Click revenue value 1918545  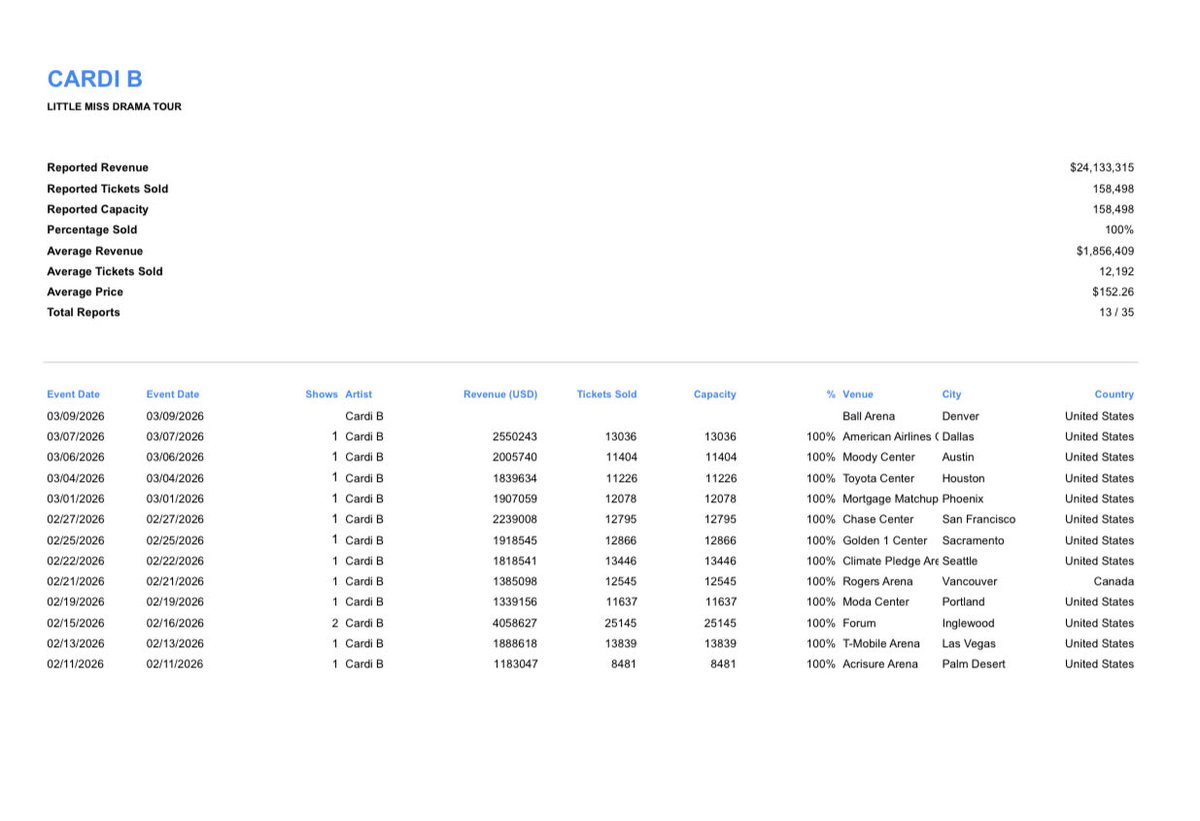[x=515, y=540]
